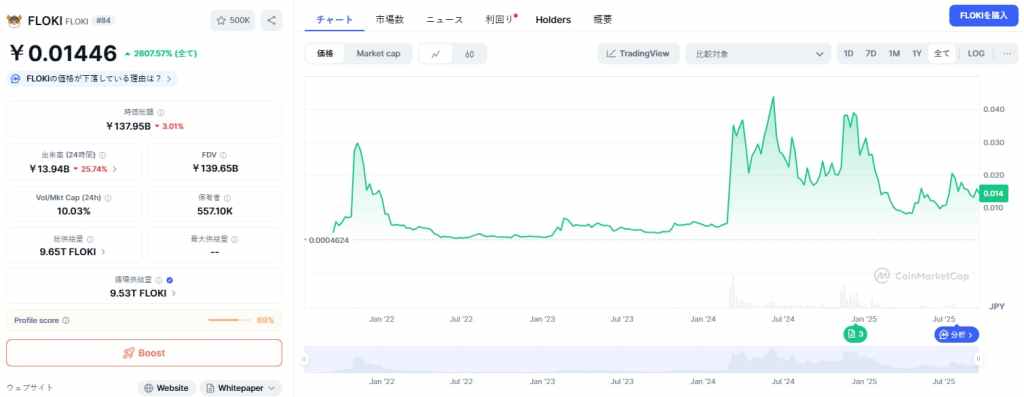Show info icon for 保有者

point(227,198)
